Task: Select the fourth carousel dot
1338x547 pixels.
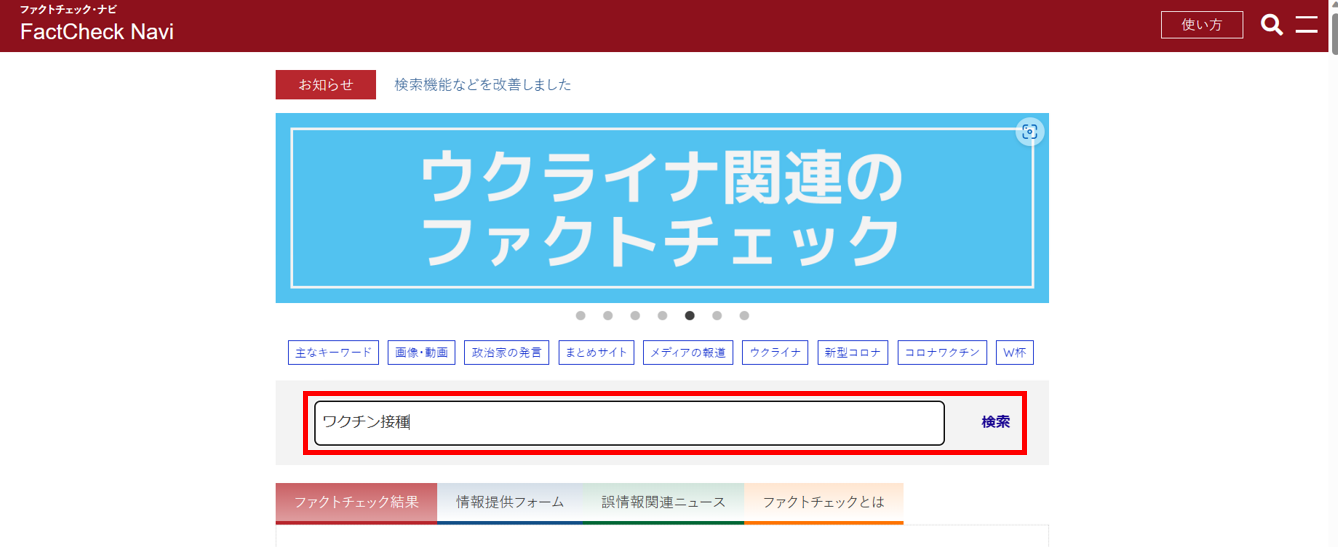Action: click(x=662, y=316)
